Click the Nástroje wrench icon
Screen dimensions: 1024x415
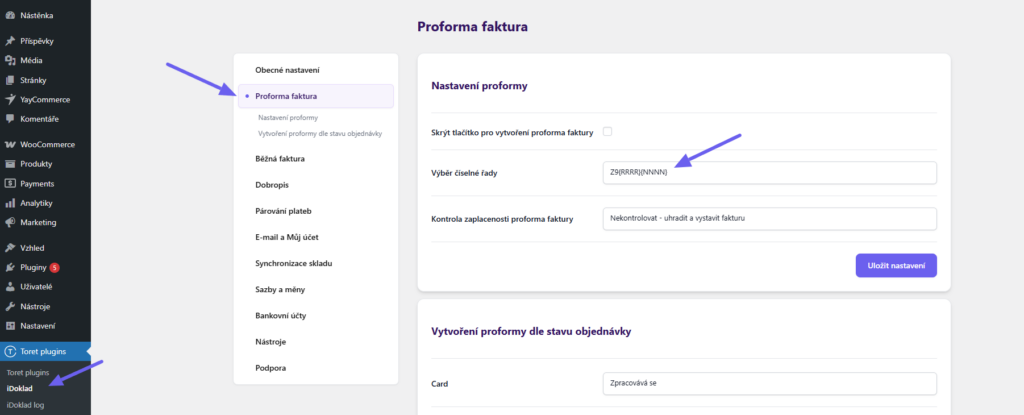[10, 307]
